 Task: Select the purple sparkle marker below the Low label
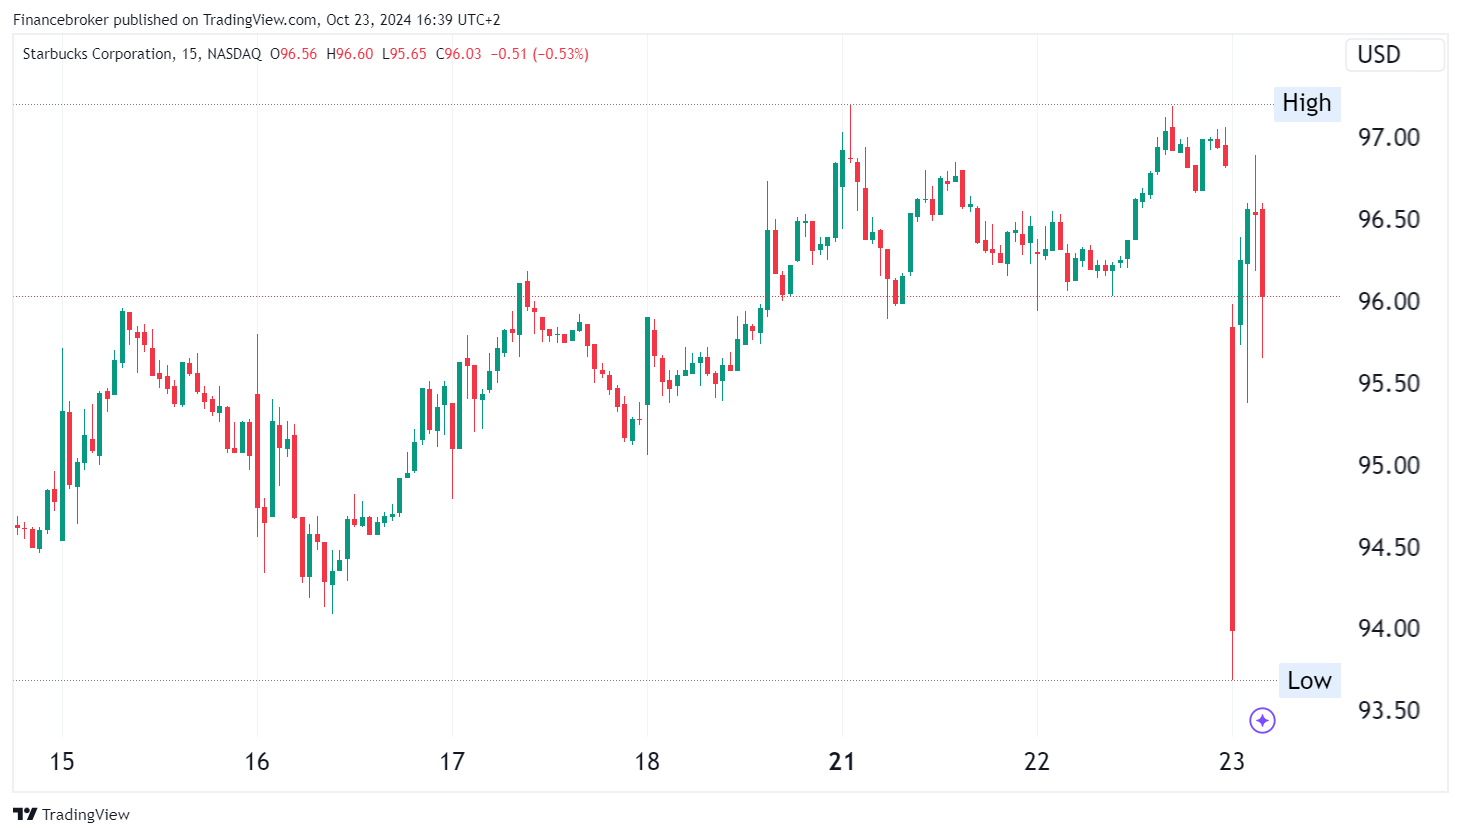click(x=1262, y=721)
